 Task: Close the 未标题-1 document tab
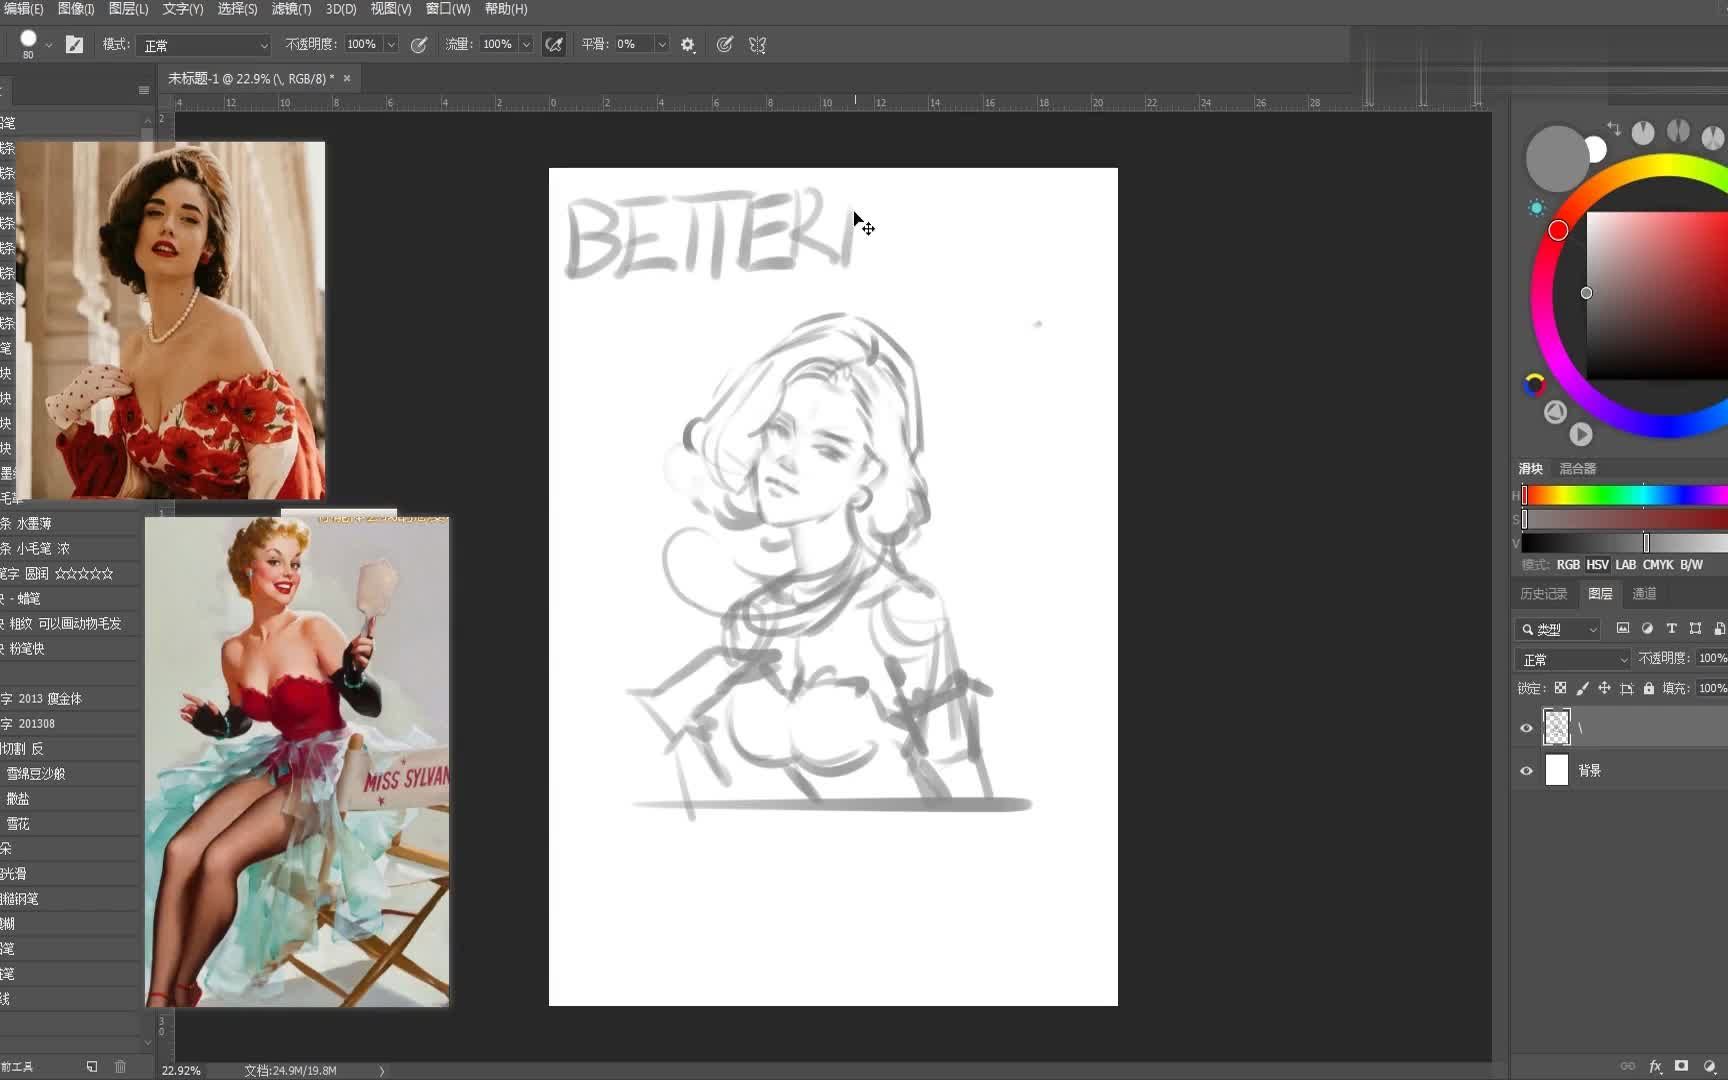(347, 78)
